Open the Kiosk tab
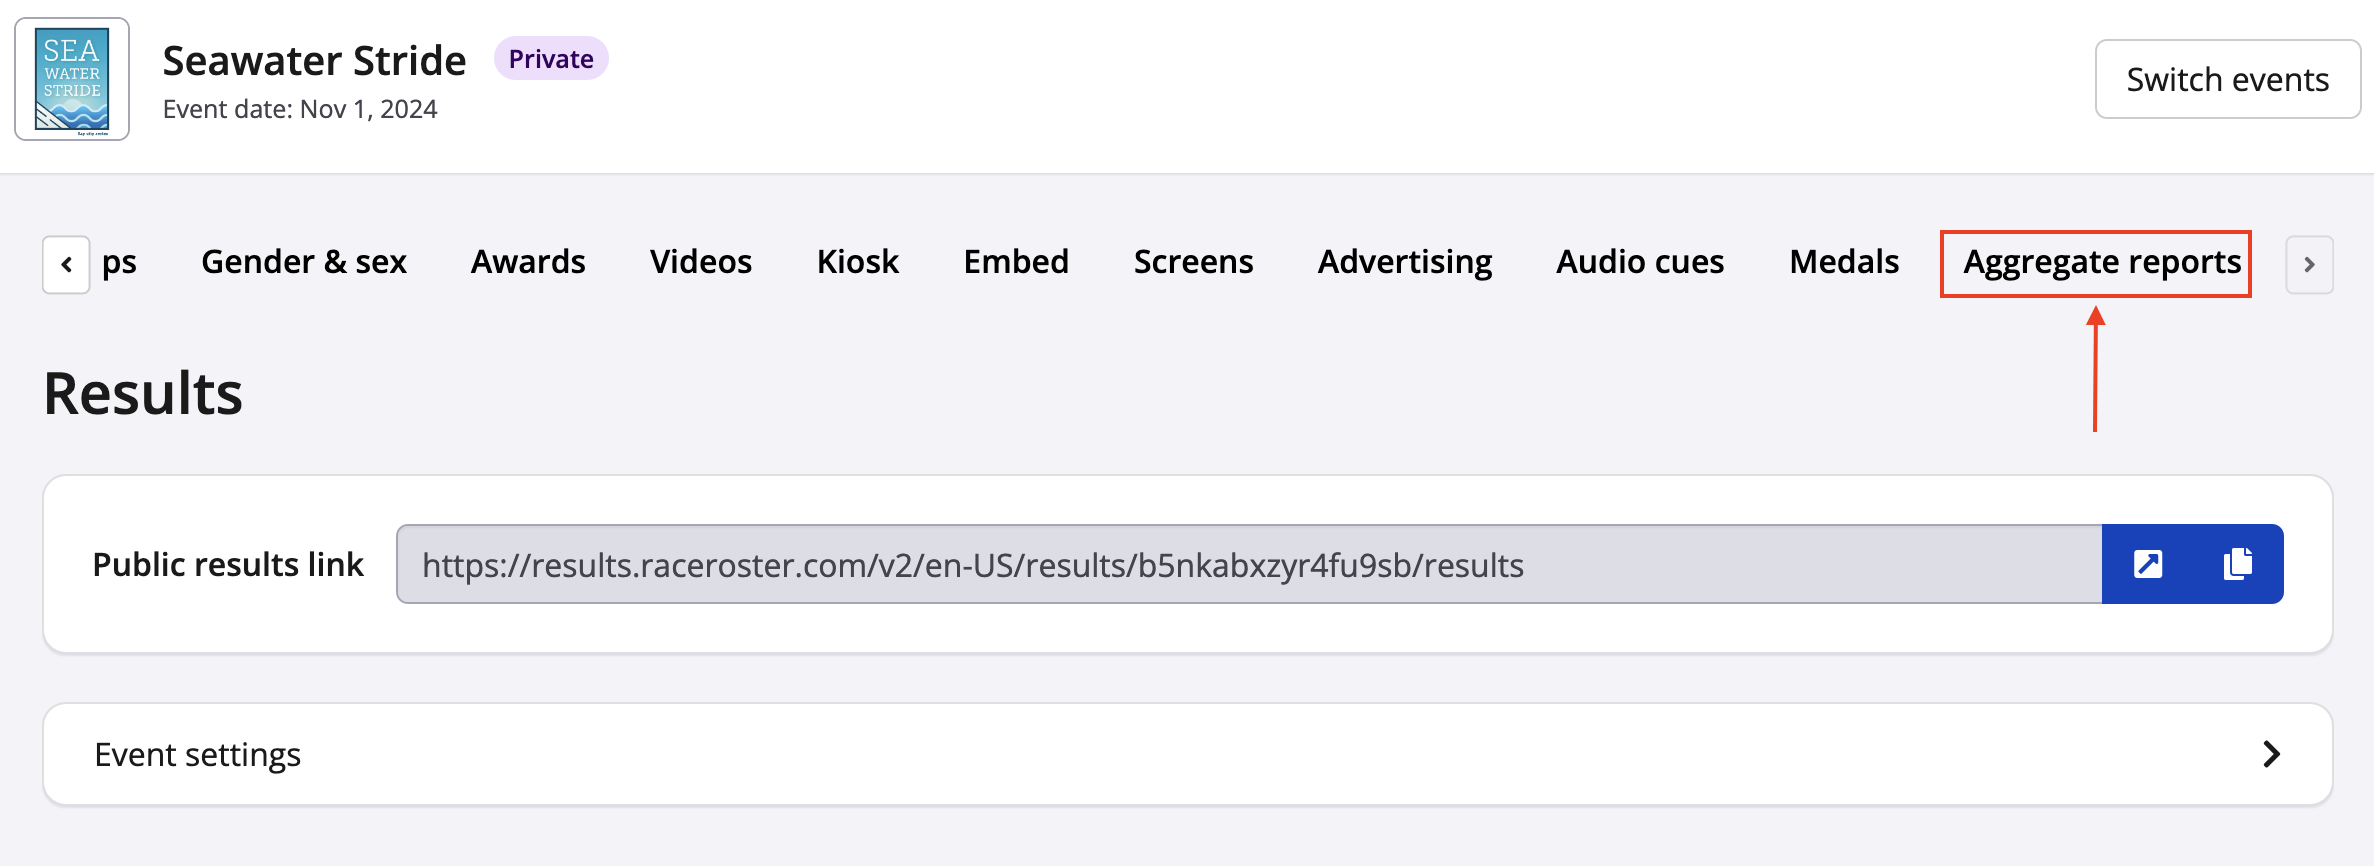The width and height of the screenshot is (2374, 866). (x=857, y=262)
